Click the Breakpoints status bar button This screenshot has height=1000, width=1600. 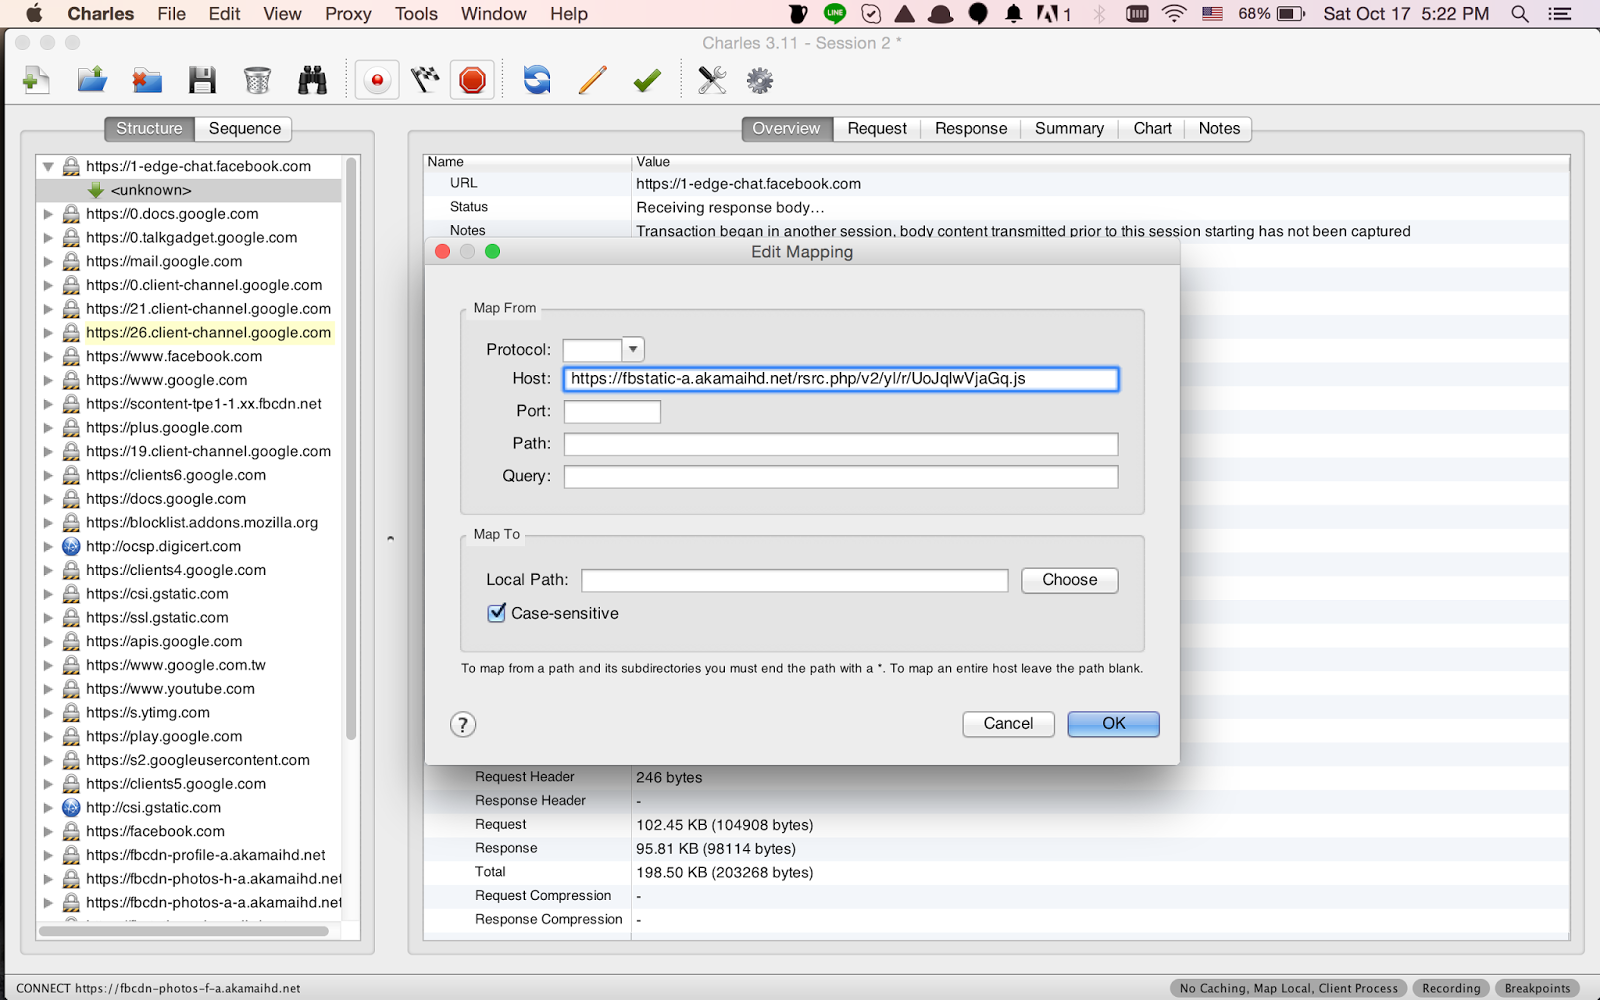point(1537,988)
